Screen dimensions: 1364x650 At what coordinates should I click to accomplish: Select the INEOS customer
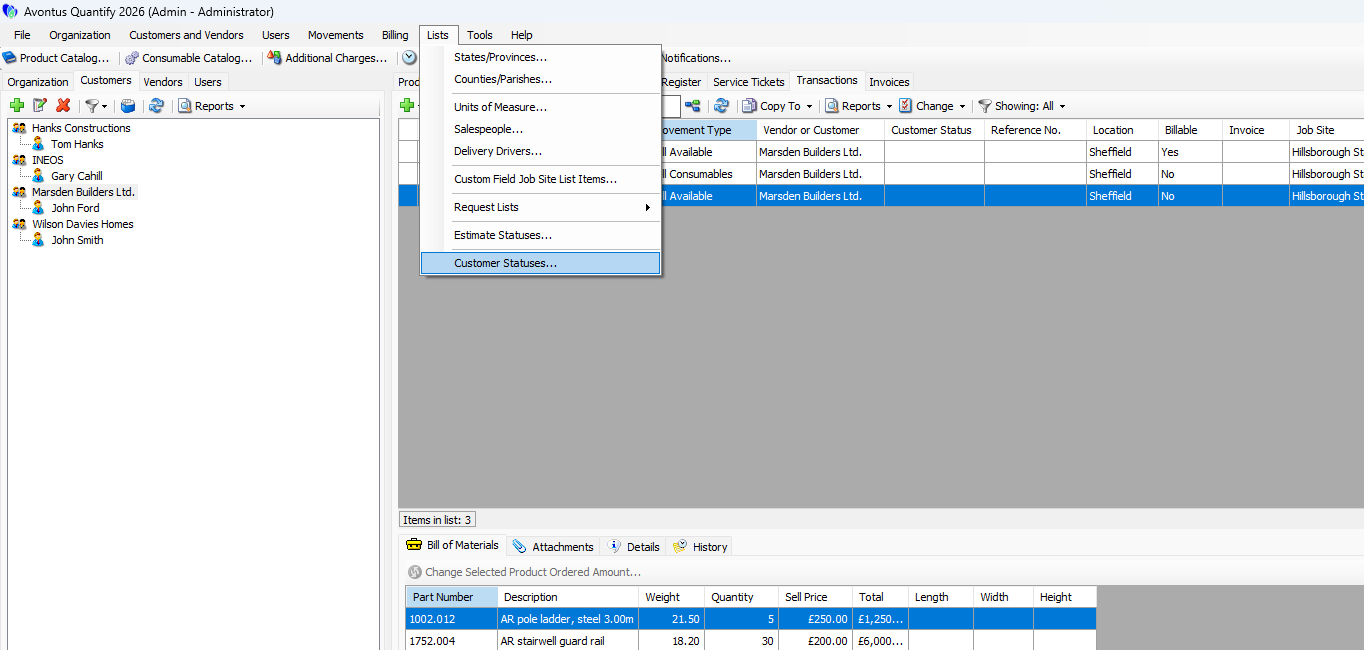[47, 160]
